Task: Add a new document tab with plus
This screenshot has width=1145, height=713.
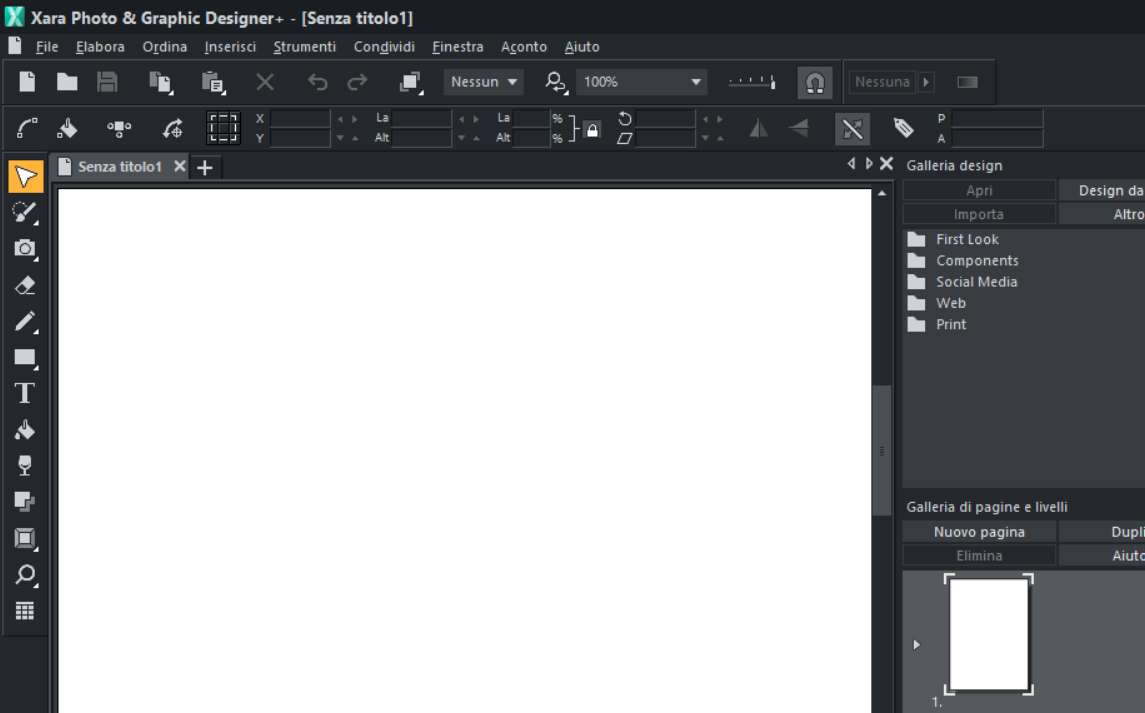Action: 205,168
